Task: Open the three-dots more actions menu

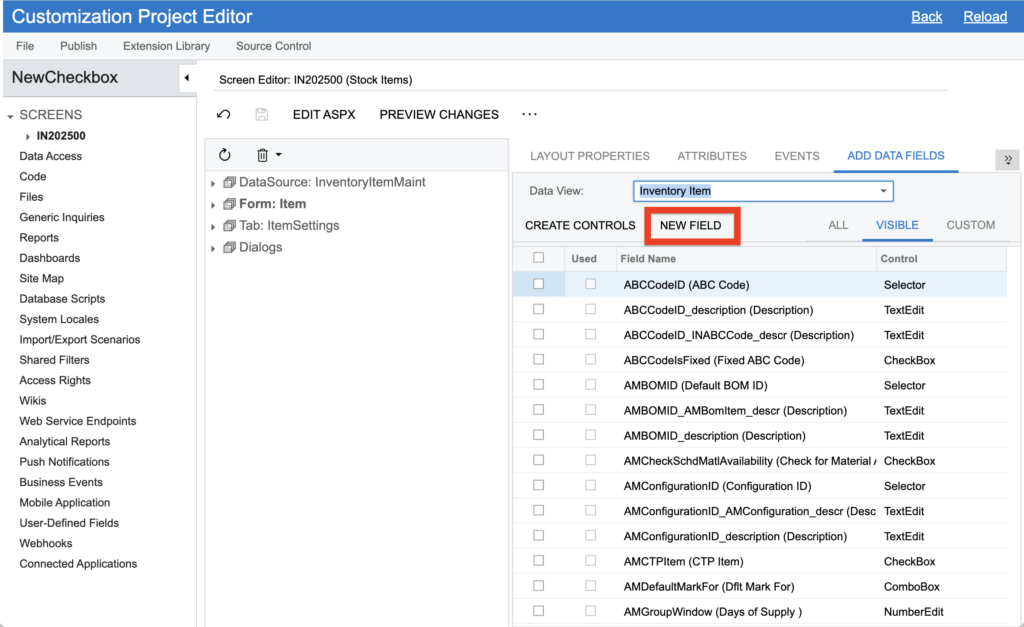Action: click(x=530, y=115)
